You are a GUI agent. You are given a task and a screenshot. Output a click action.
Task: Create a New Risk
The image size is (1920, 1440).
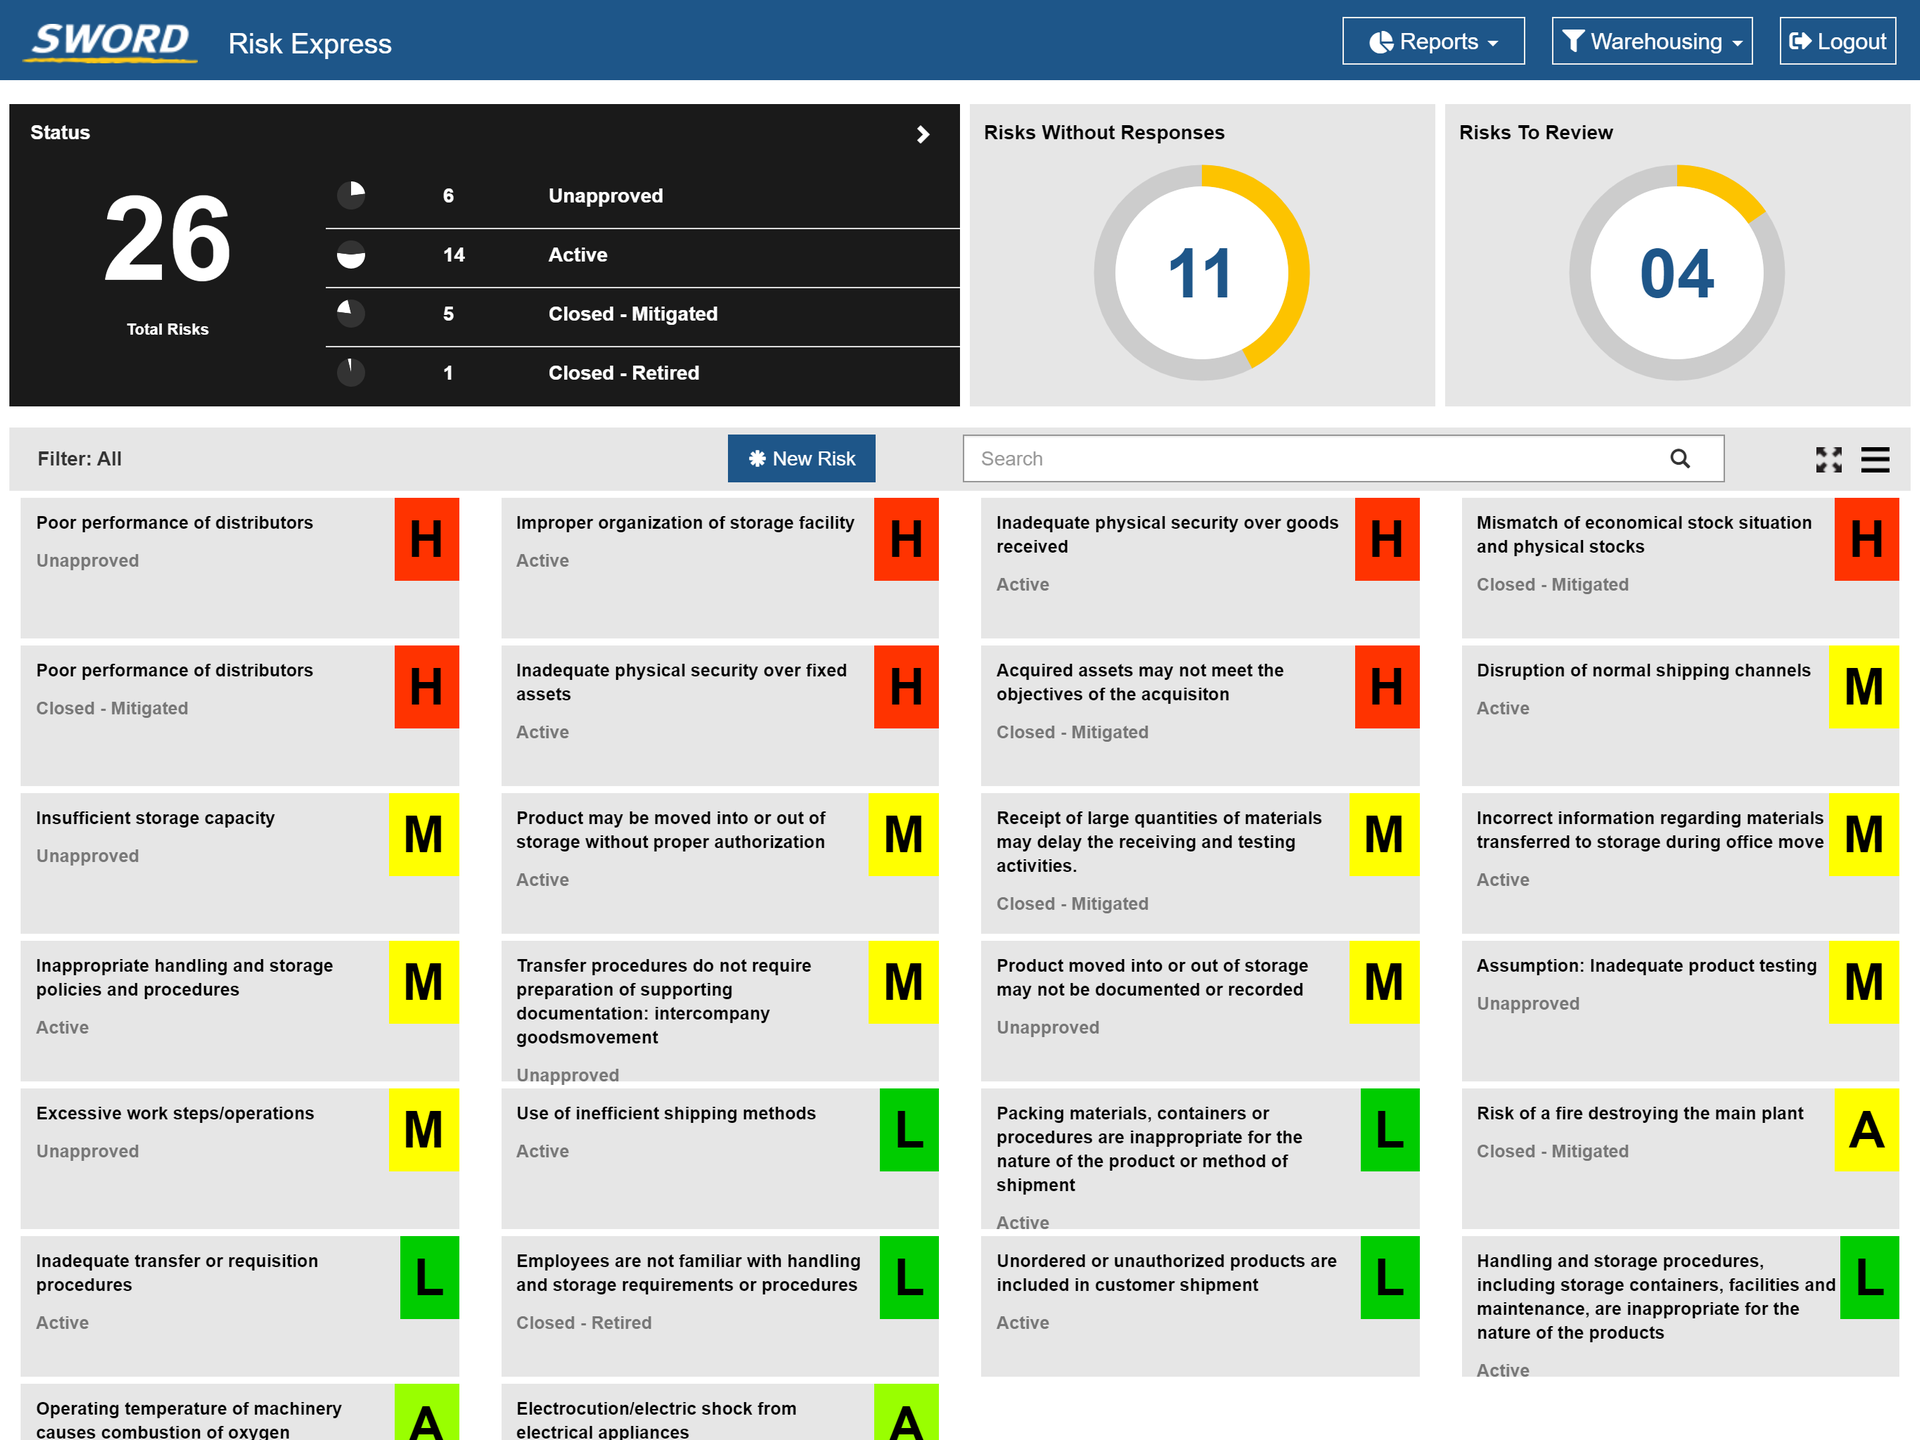pyautogui.click(x=801, y=459)
